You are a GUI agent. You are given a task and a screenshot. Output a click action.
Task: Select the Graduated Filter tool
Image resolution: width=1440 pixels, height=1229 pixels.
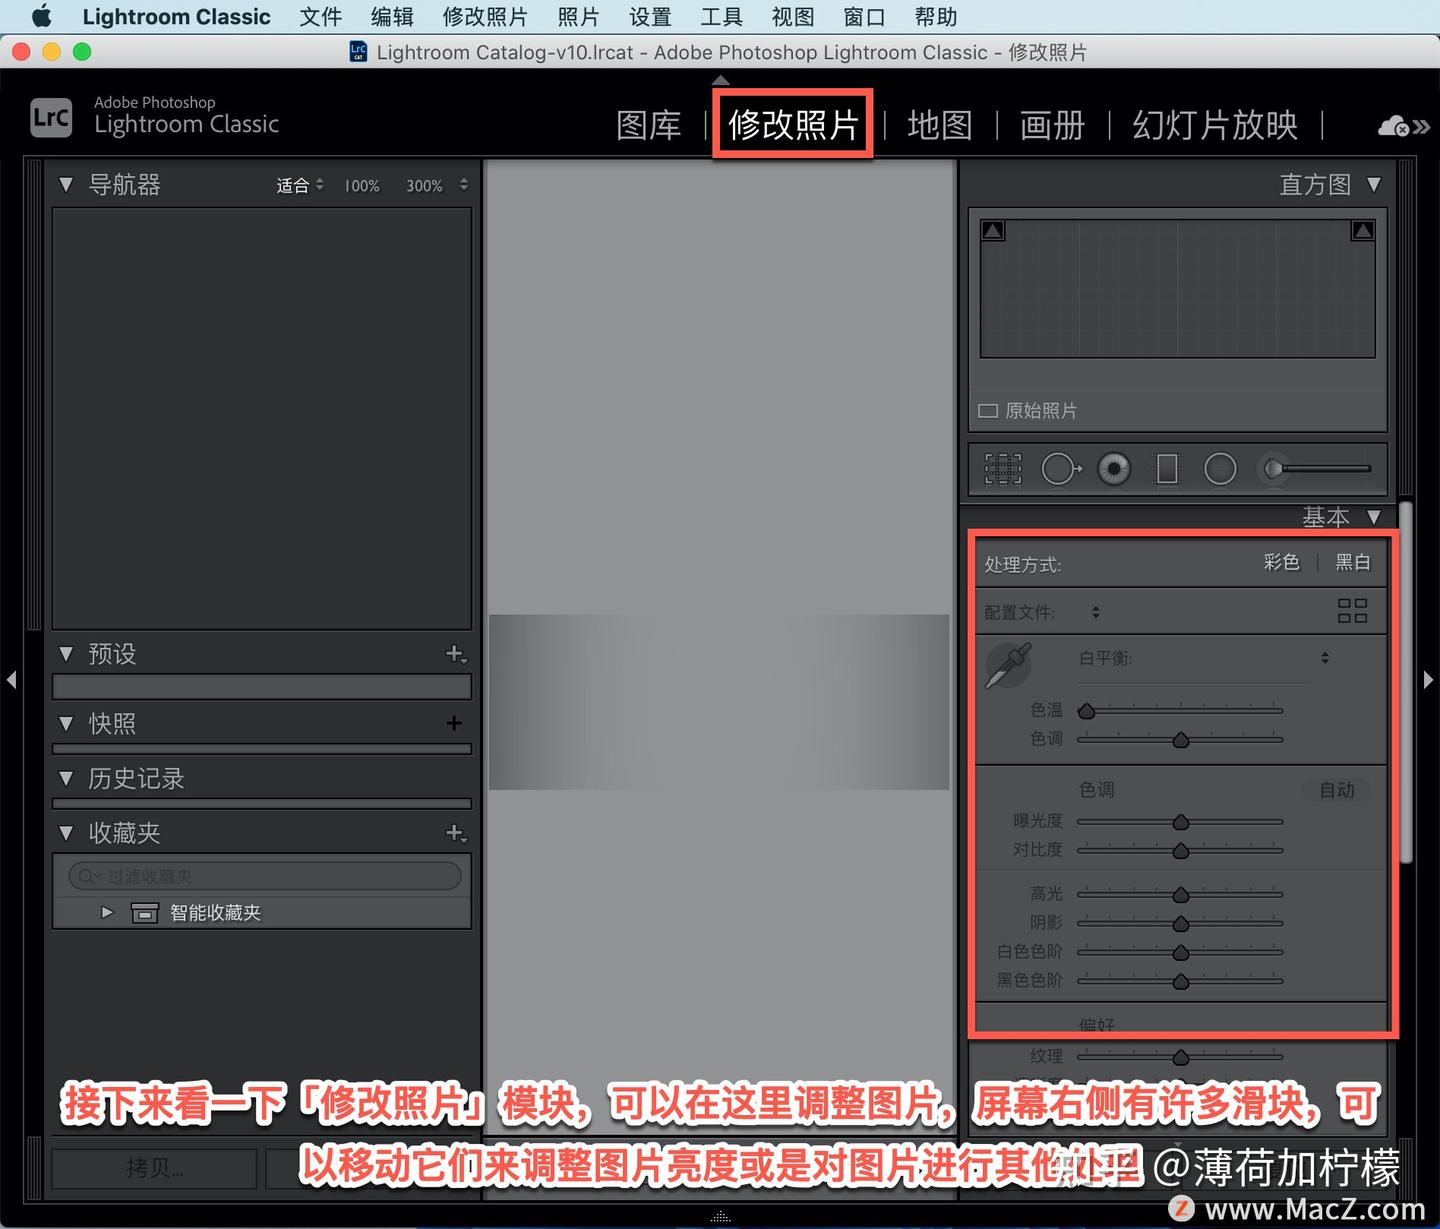(x=1167, y=468)
